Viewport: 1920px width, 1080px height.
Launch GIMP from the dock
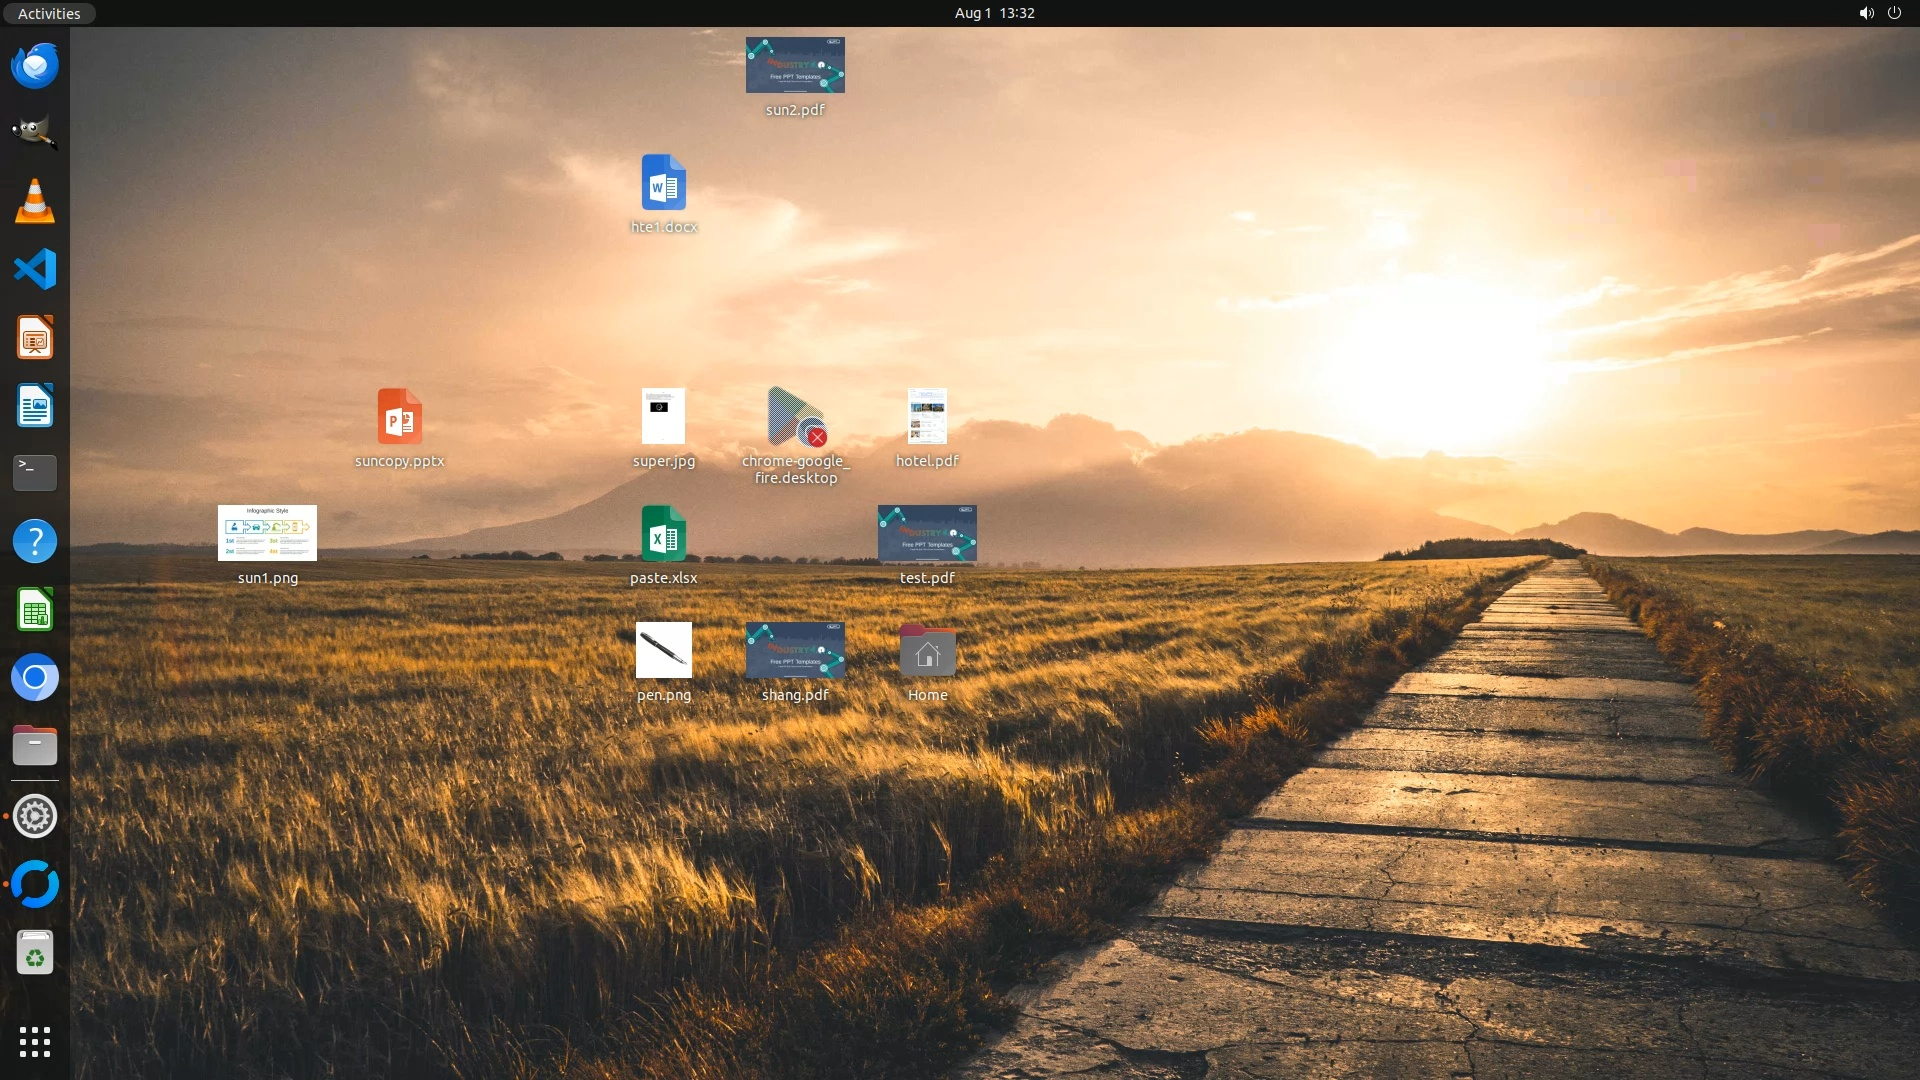35,133
